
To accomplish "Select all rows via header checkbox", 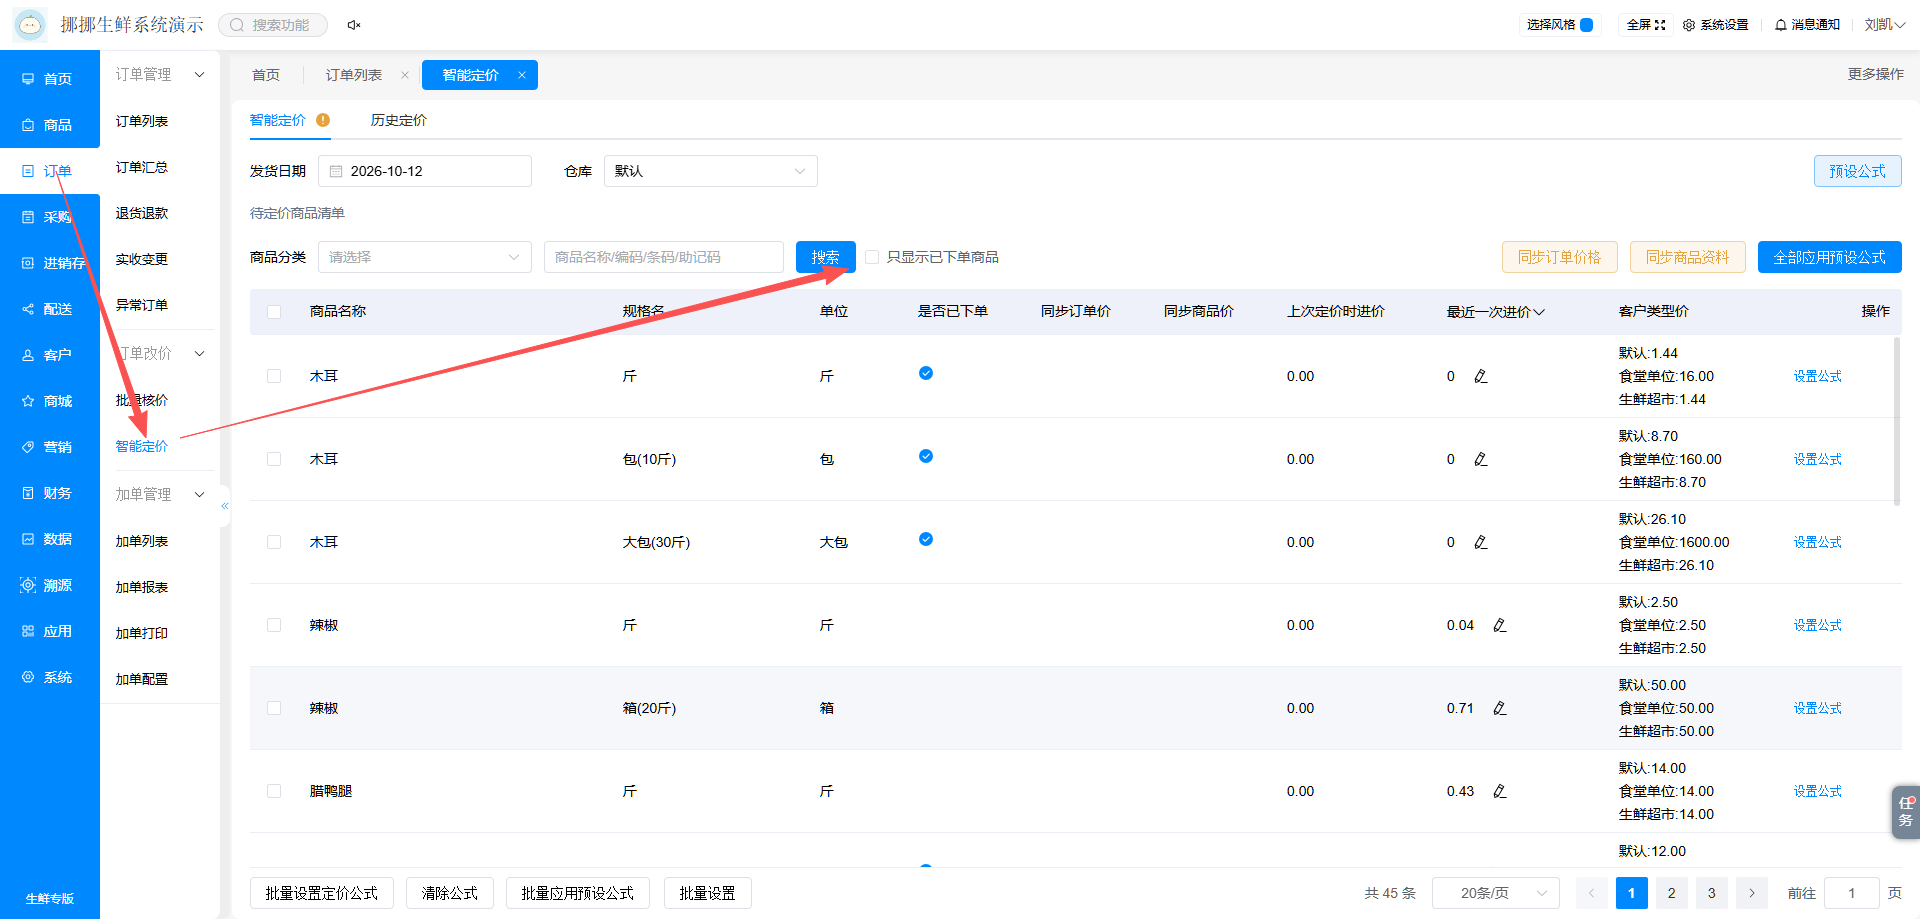I will pos(274,312).
